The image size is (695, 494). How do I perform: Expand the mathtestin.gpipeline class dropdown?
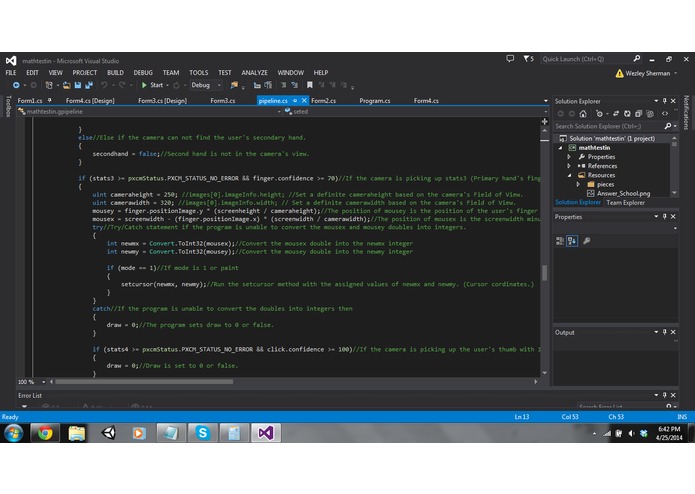(x=279, y=112)
